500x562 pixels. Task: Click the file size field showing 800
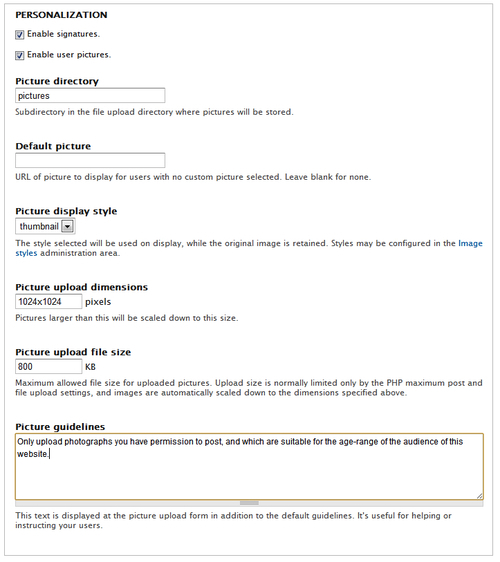tap(48, 367)
